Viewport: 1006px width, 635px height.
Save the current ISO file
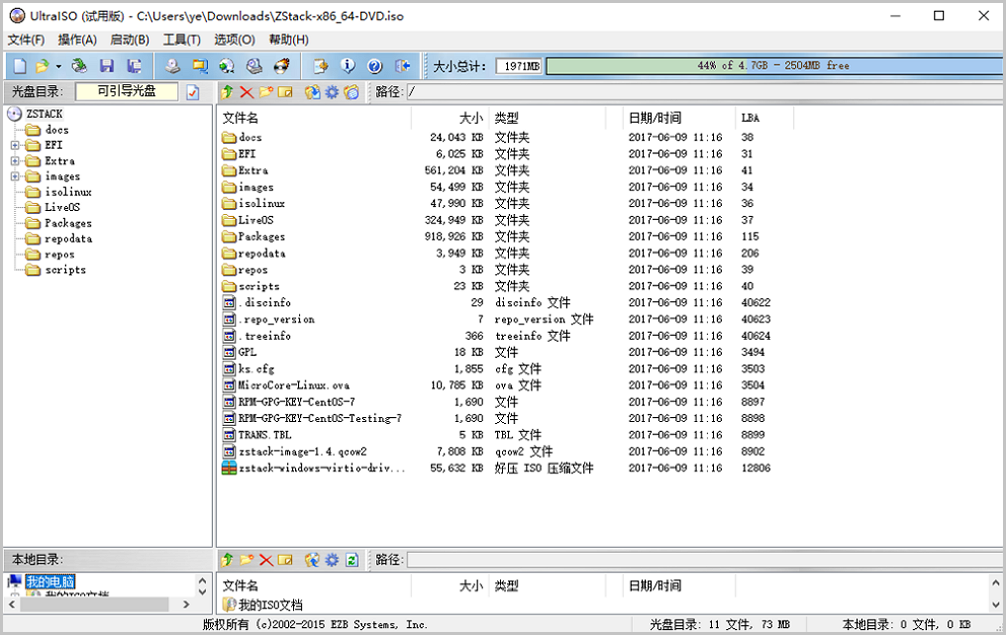click(106, 65)
